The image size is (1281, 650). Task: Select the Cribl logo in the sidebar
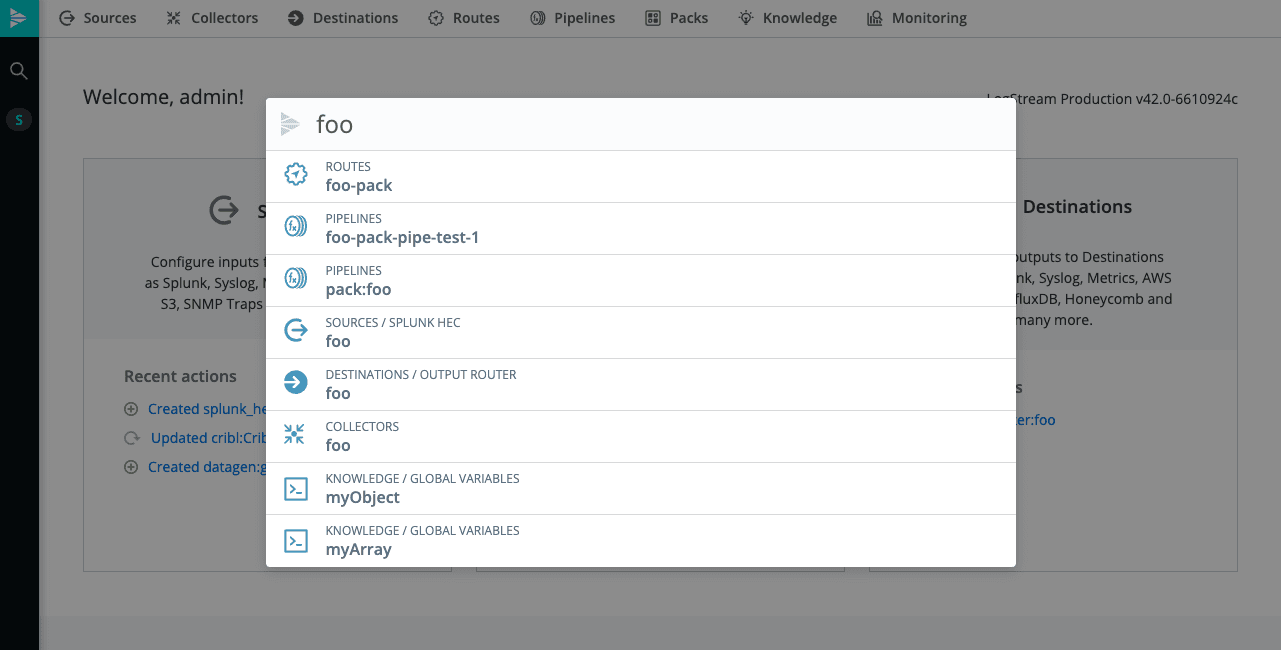pyautogui.click(x=19, y=18)
